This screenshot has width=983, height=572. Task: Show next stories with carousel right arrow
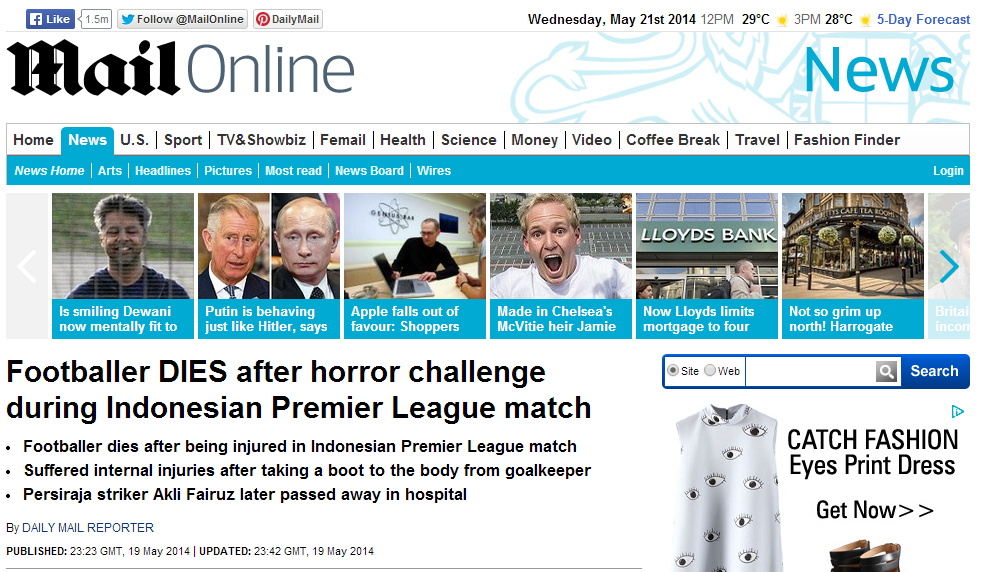point(948,267)
